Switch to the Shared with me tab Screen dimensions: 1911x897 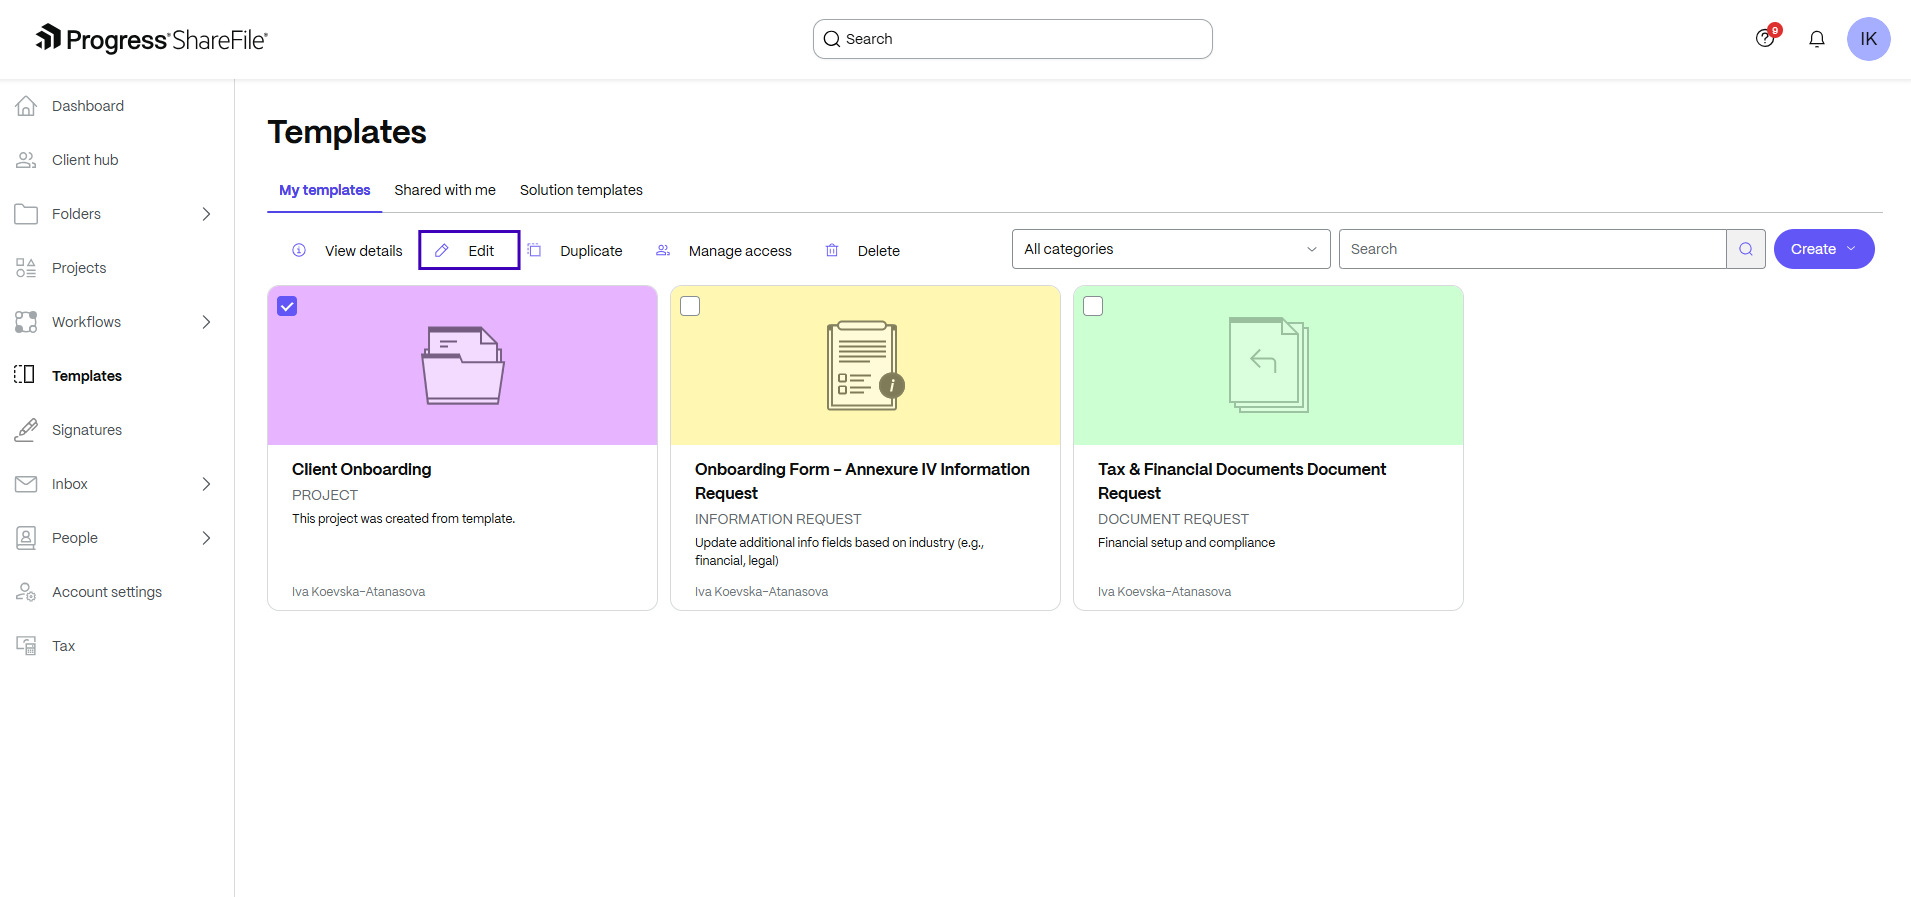pyautogui.click(x=445, y=190)
